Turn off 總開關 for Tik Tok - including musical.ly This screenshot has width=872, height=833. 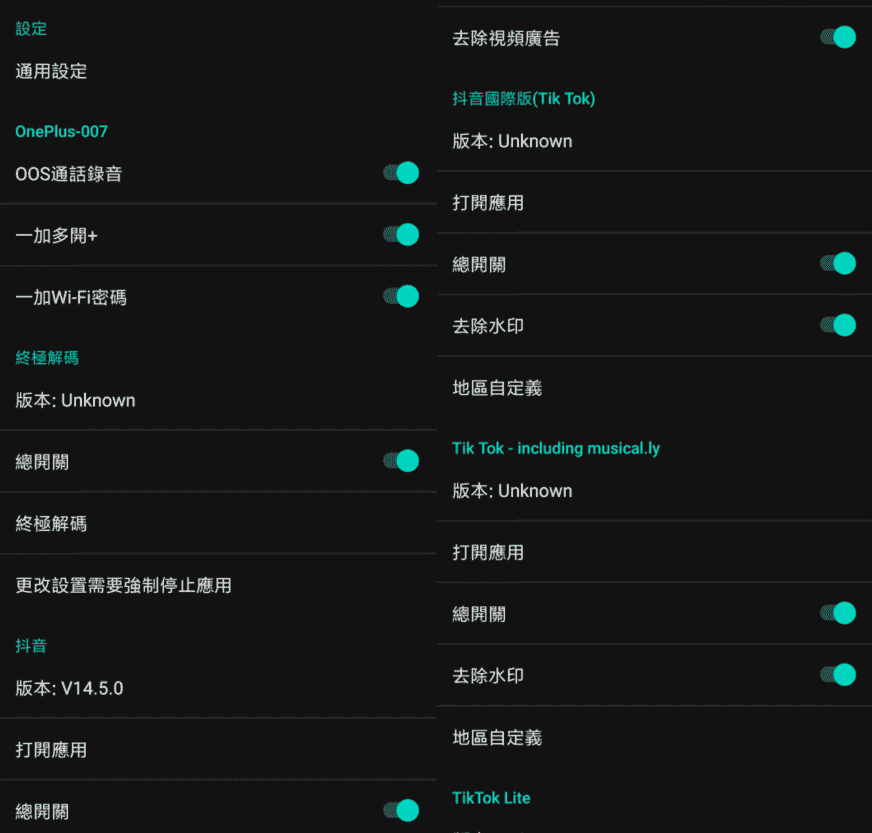point(836,613)
